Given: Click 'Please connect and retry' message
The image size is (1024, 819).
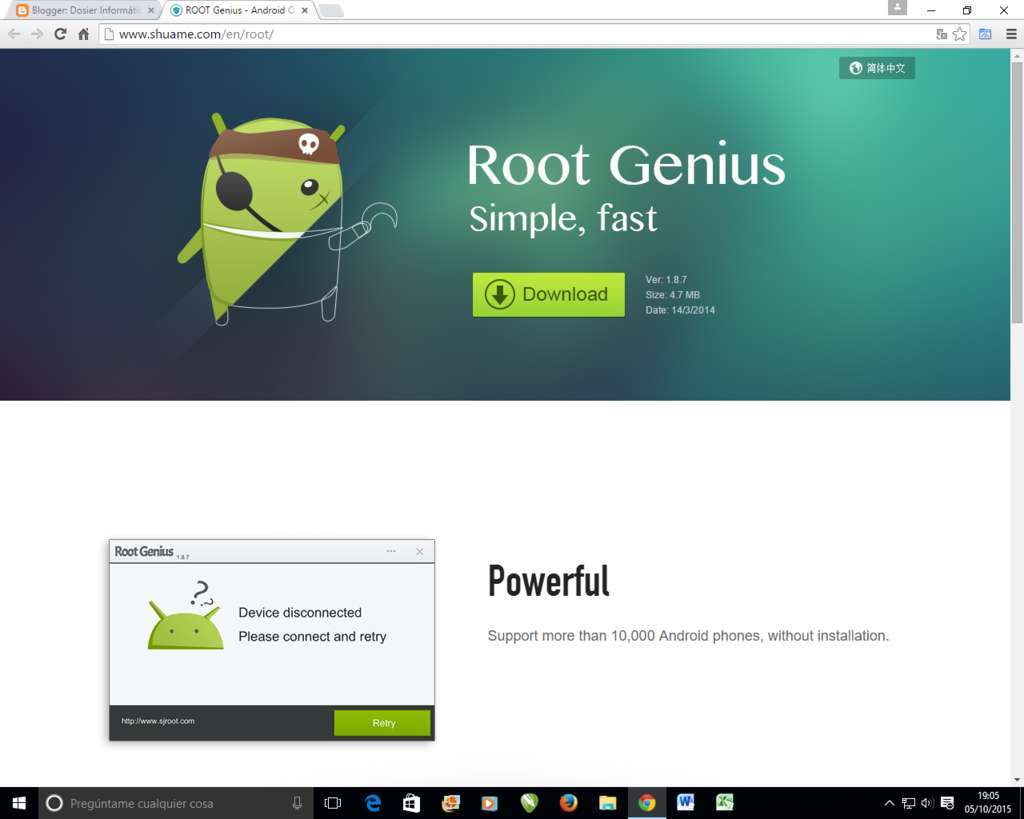Looking at the screenshot, I should [312, 637].
